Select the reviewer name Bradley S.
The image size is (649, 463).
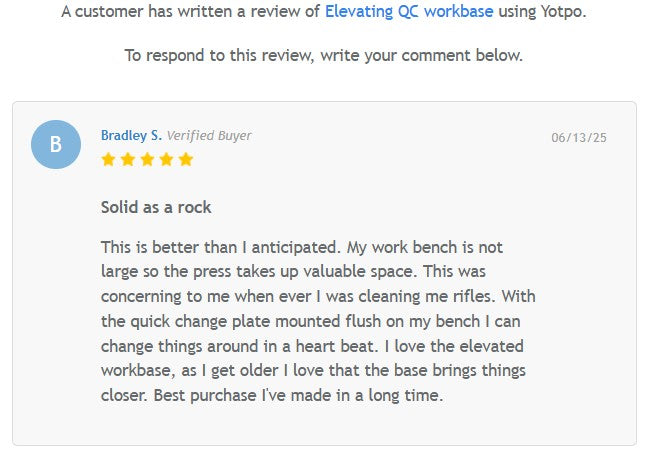click(x=131, y=135)
